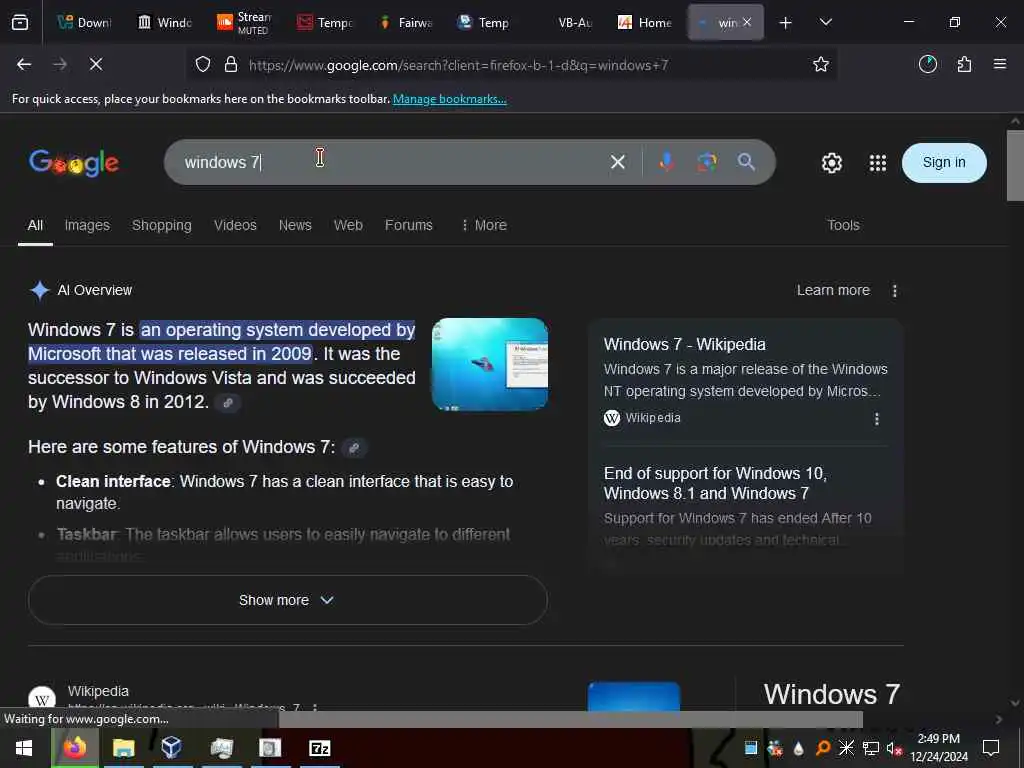Open a new browser tab
The width and height of the screenshot is (1024, 768).
click(786, 23)
